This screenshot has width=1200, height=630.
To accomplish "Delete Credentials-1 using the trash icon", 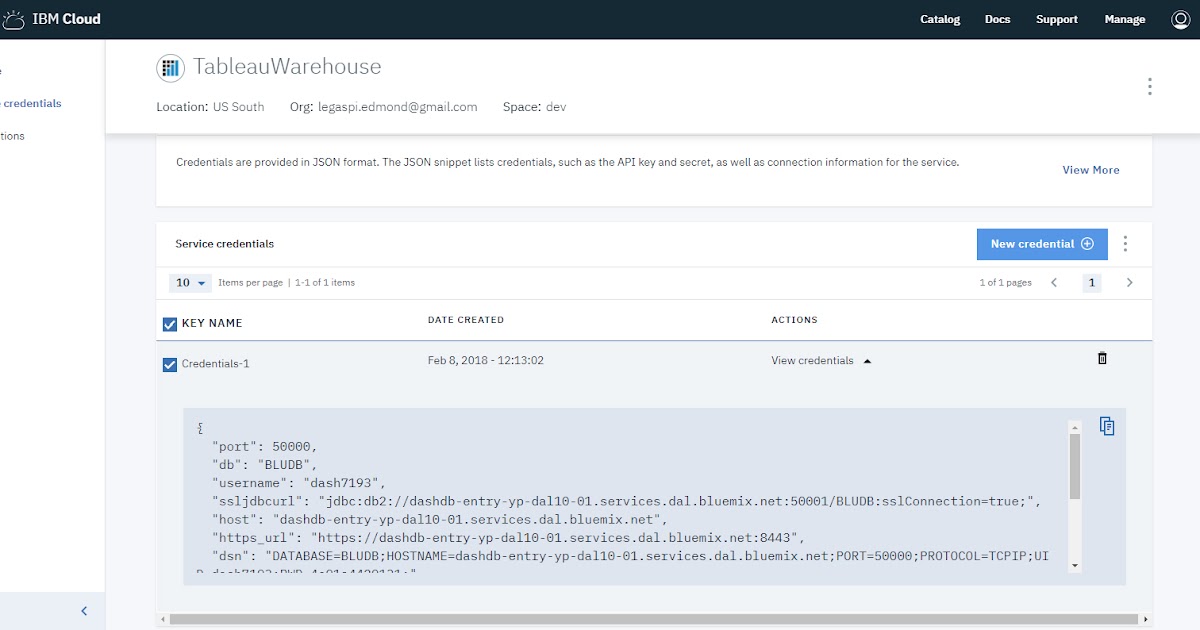I will pos(1102,357).
